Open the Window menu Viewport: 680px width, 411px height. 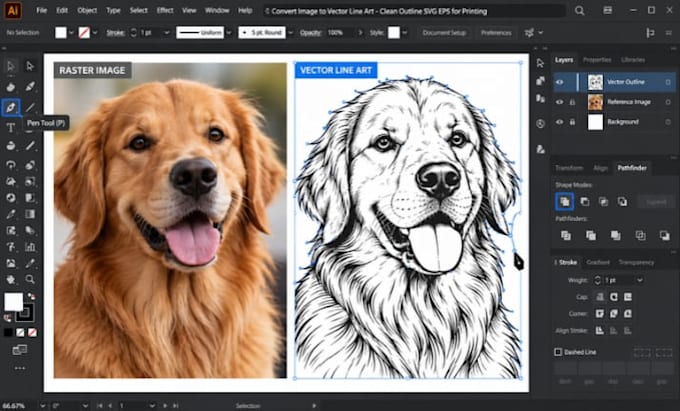(x=217, y=10)
